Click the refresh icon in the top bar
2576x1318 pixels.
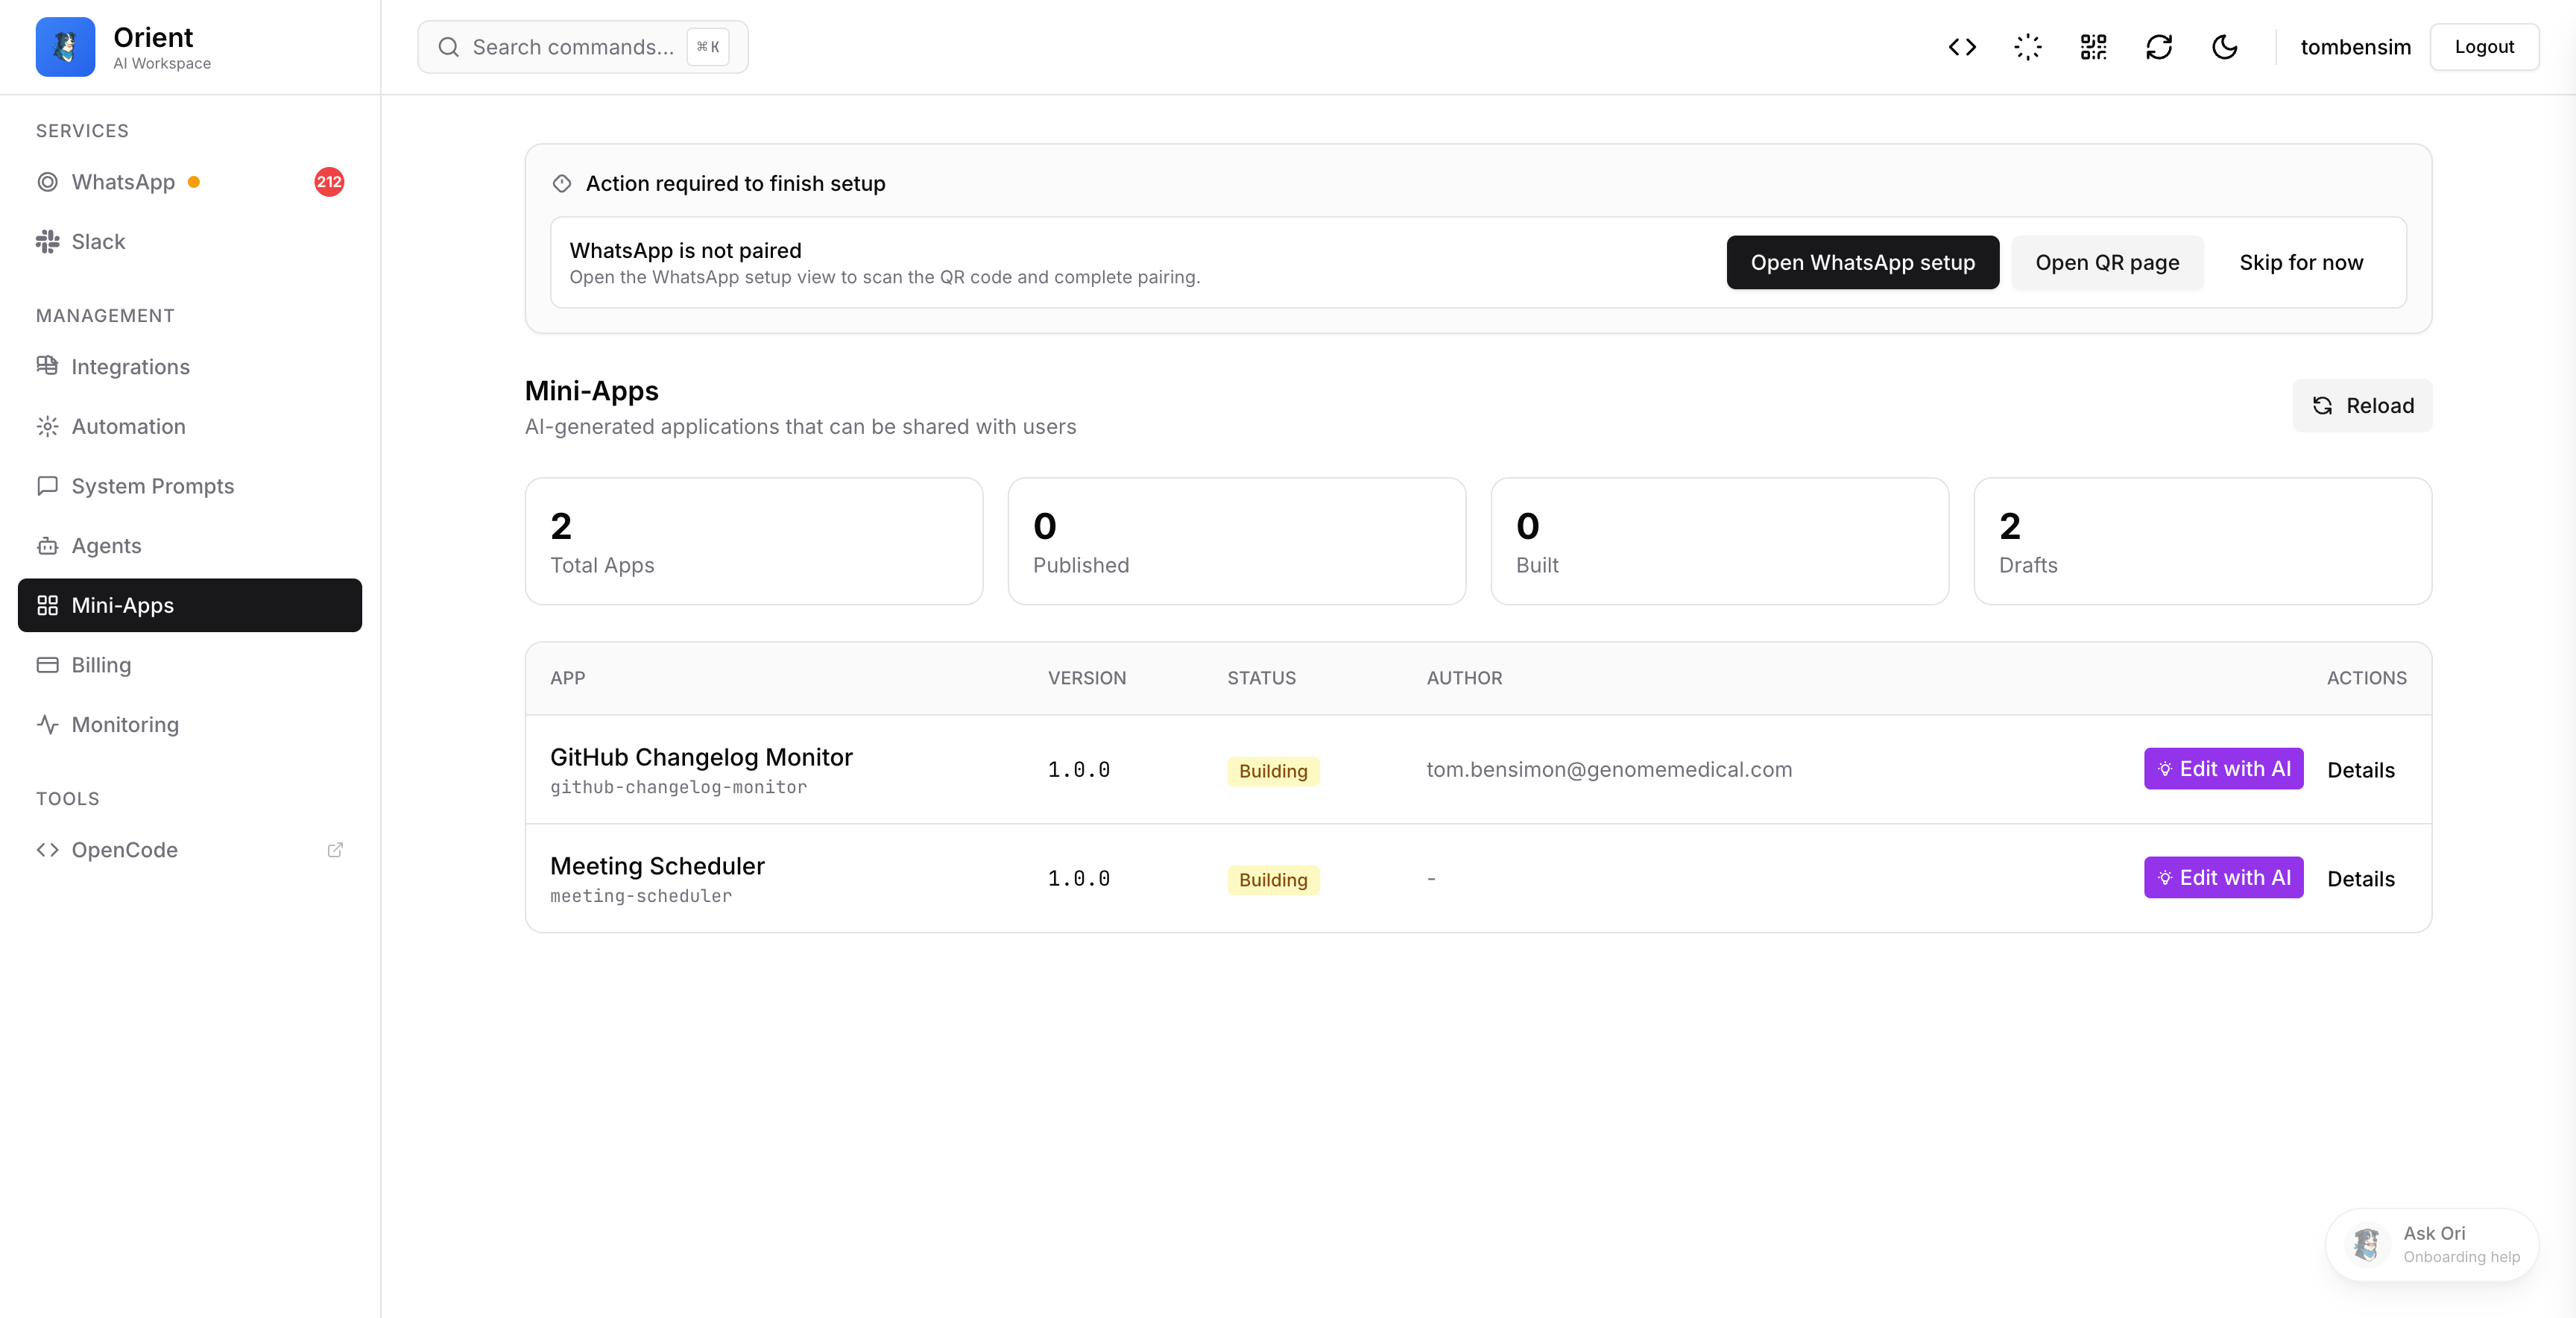(x=2159, y=46)
